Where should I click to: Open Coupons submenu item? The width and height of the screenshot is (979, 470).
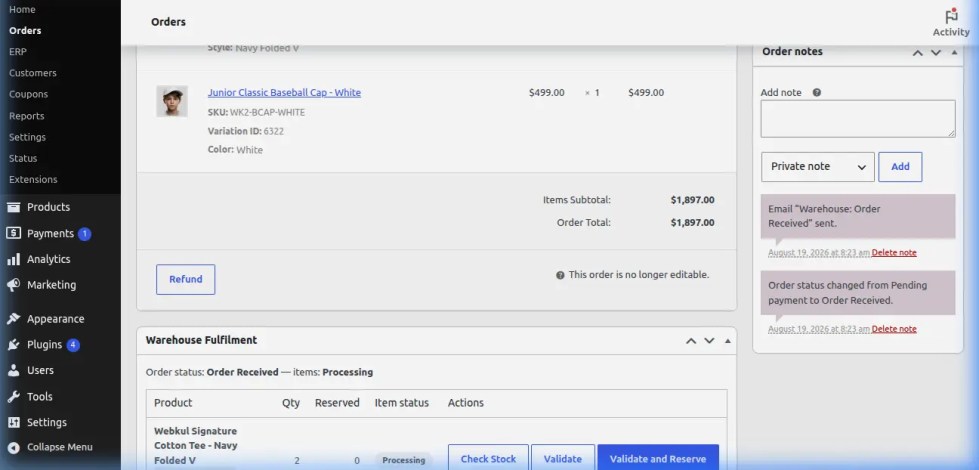point(28,94)
